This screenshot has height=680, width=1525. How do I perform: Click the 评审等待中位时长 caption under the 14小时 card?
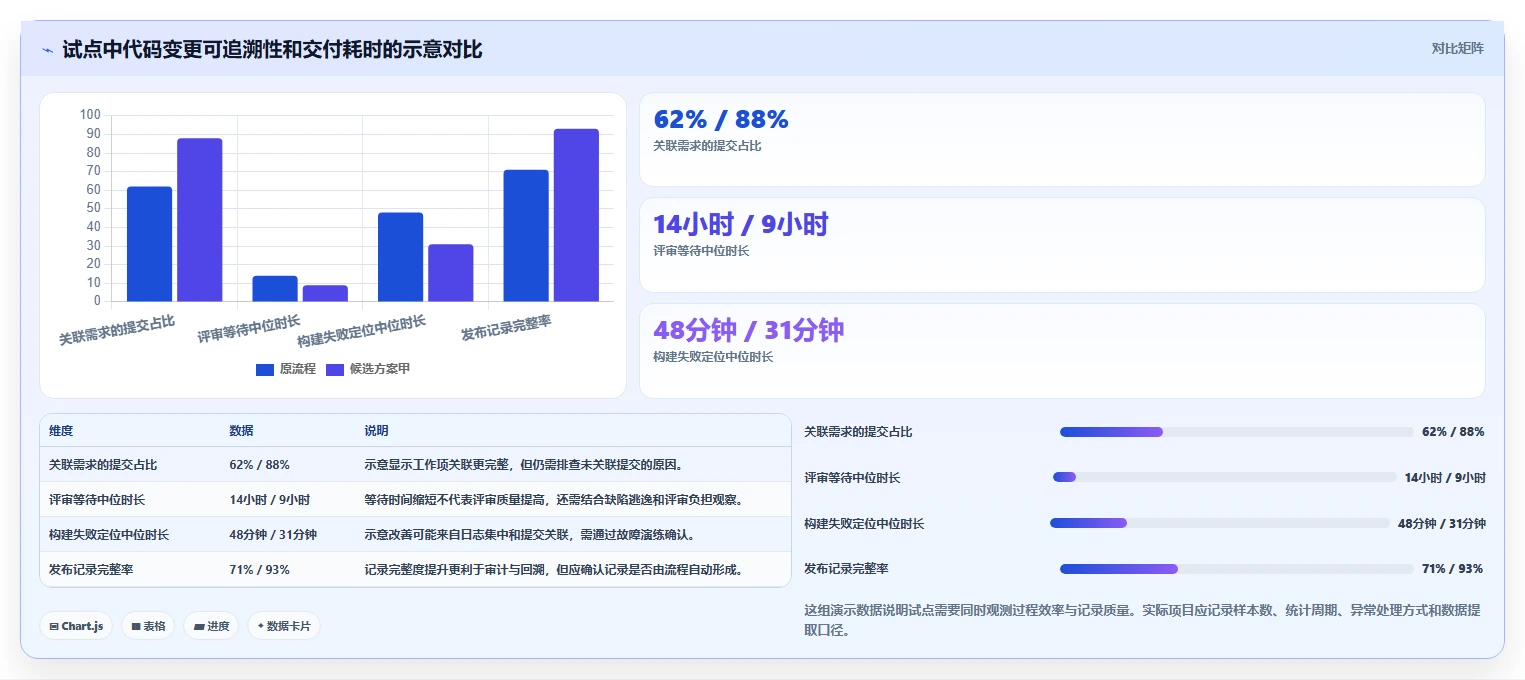point(701,251)
